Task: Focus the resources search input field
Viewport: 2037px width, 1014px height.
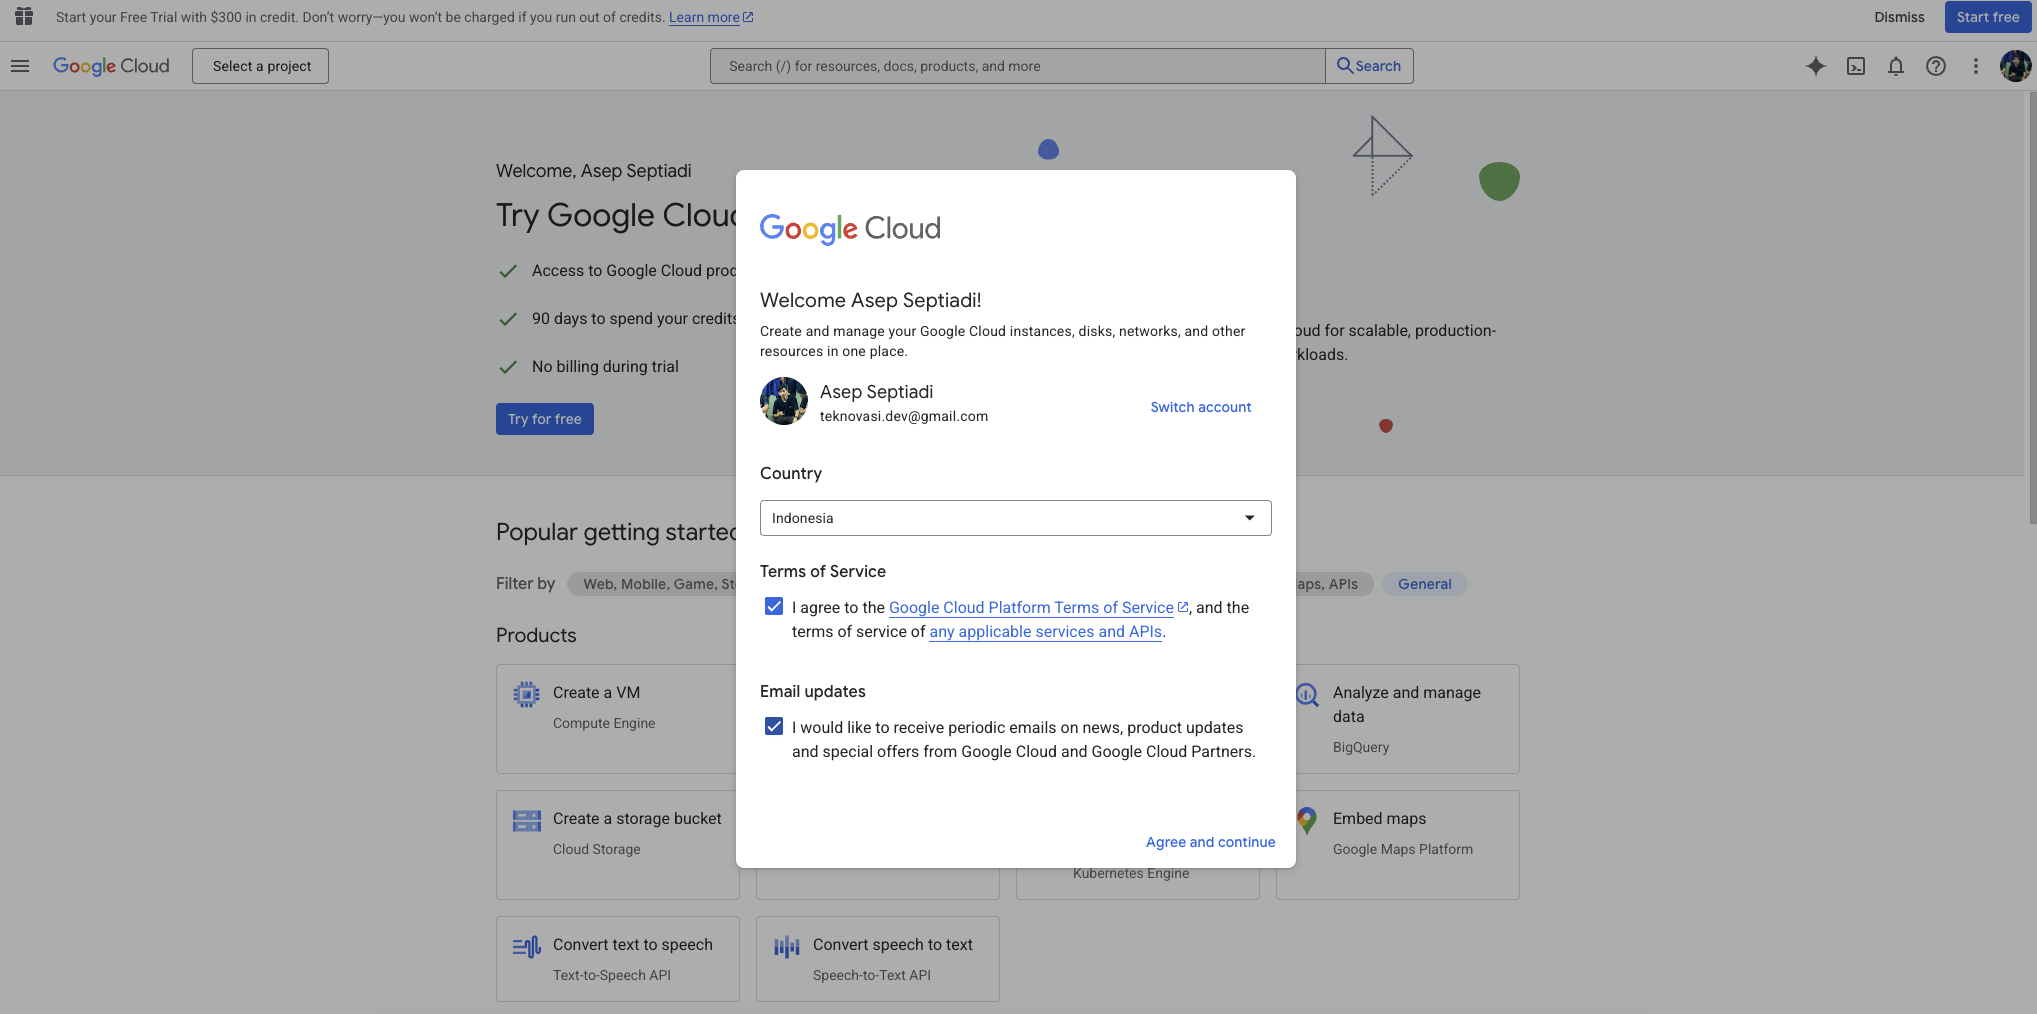Action: [1017, 66]
